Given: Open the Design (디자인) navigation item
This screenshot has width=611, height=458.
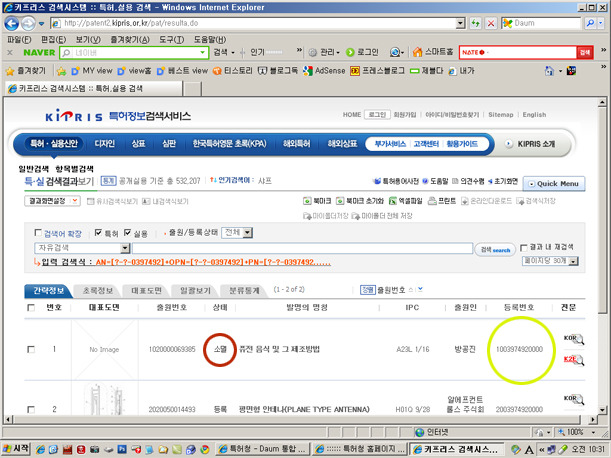Looking at the screenshot, I should 104,144.
